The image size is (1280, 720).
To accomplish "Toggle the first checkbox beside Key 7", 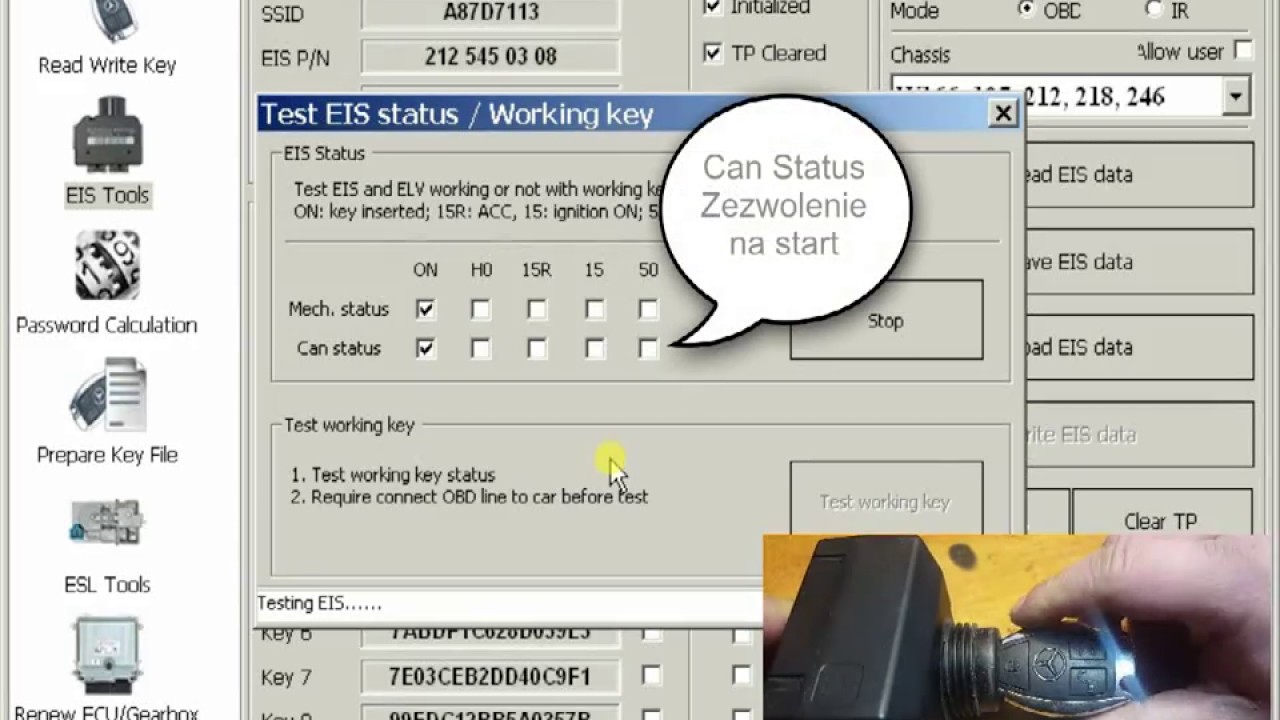I will 651,677.
